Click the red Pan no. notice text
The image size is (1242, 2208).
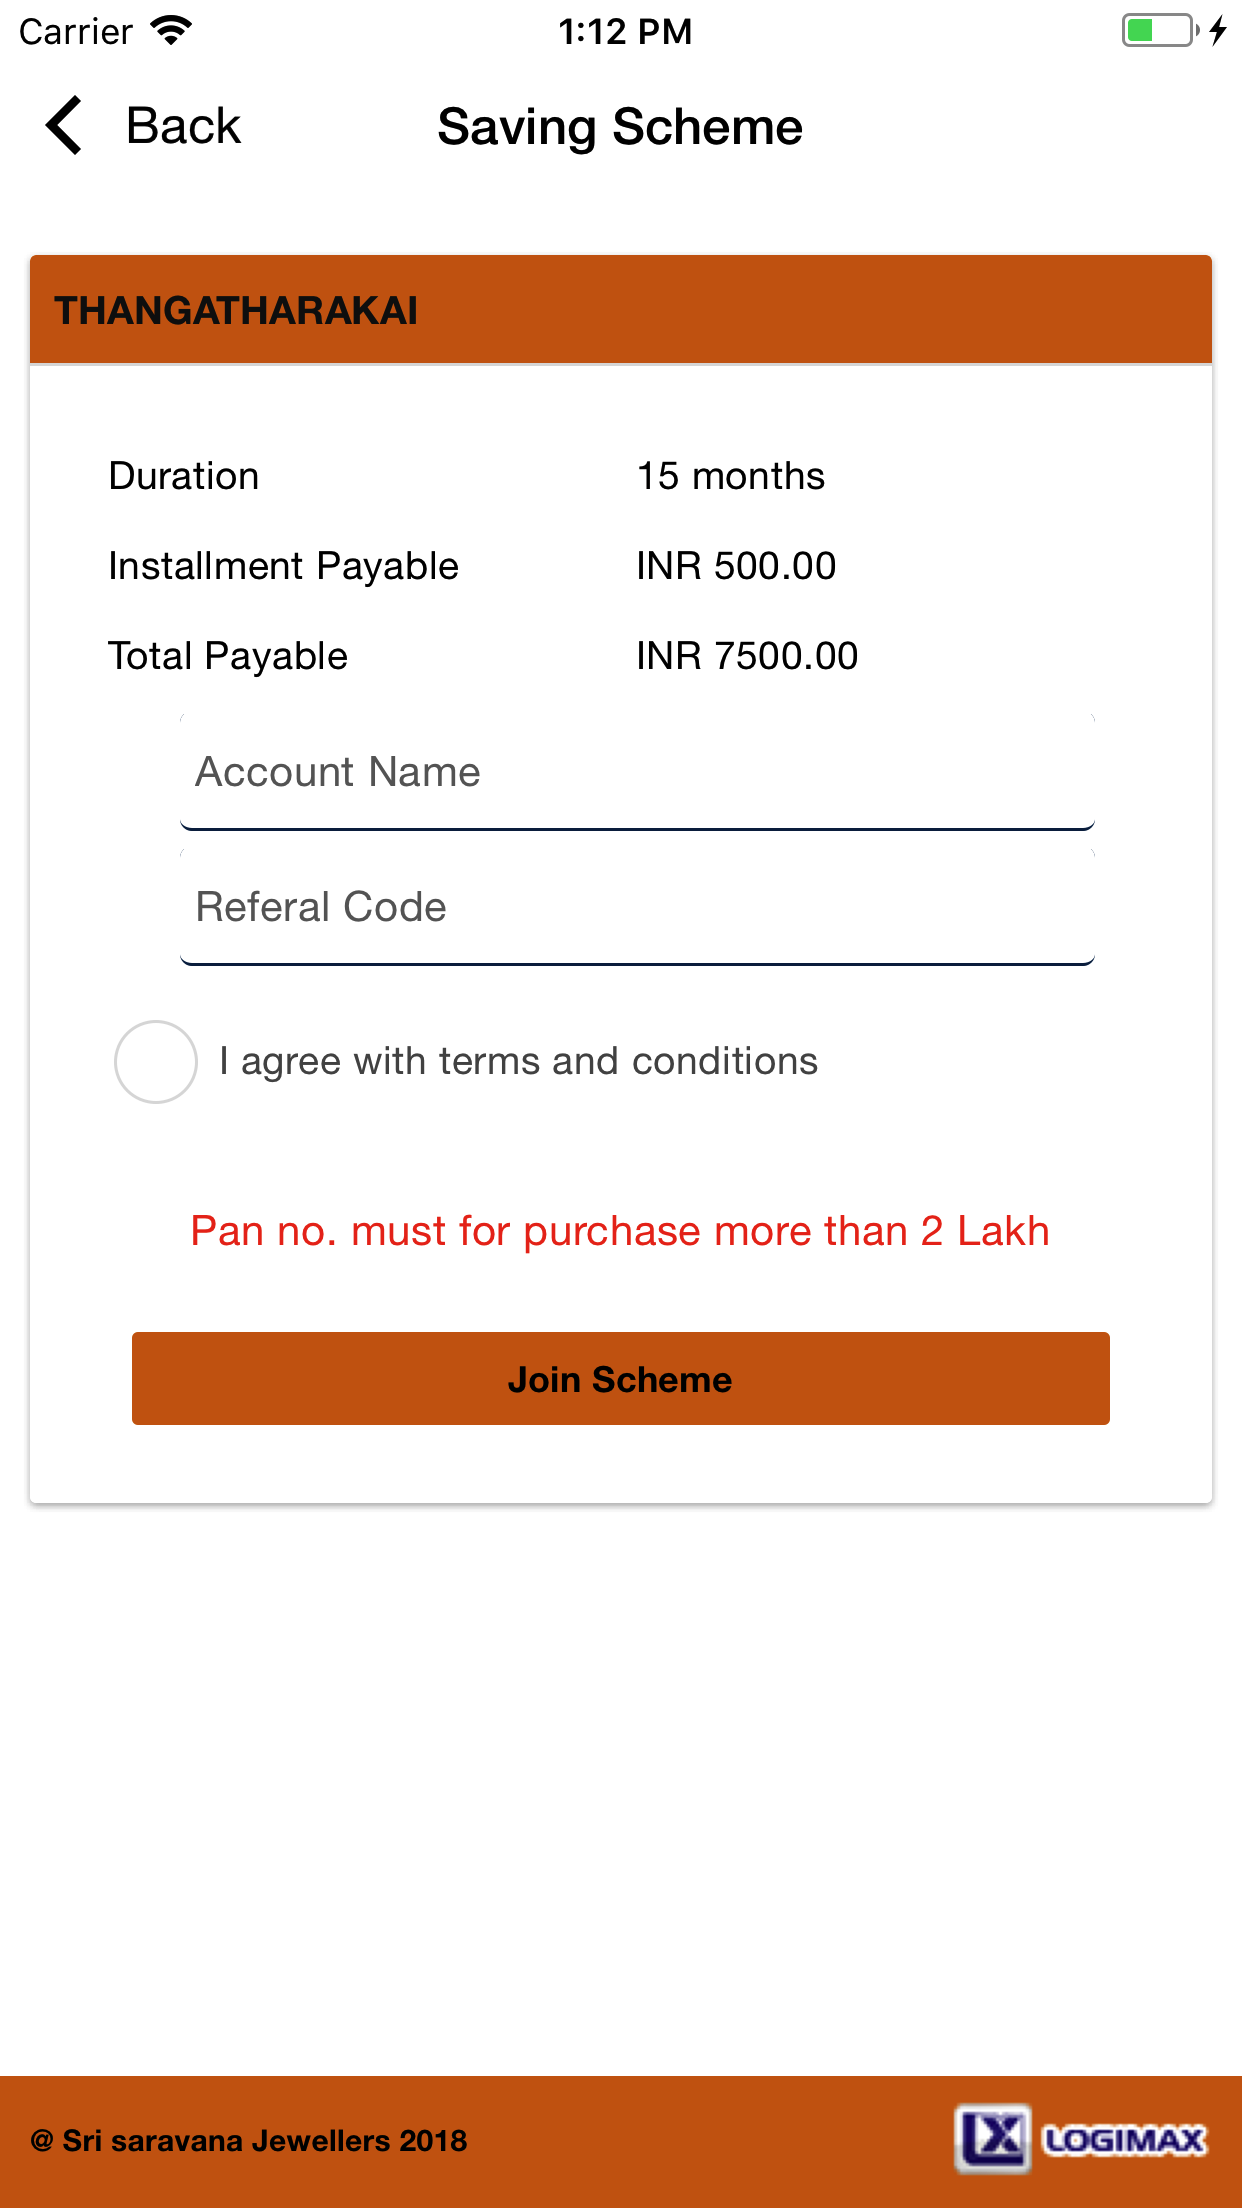click(x=620, y=1231)
